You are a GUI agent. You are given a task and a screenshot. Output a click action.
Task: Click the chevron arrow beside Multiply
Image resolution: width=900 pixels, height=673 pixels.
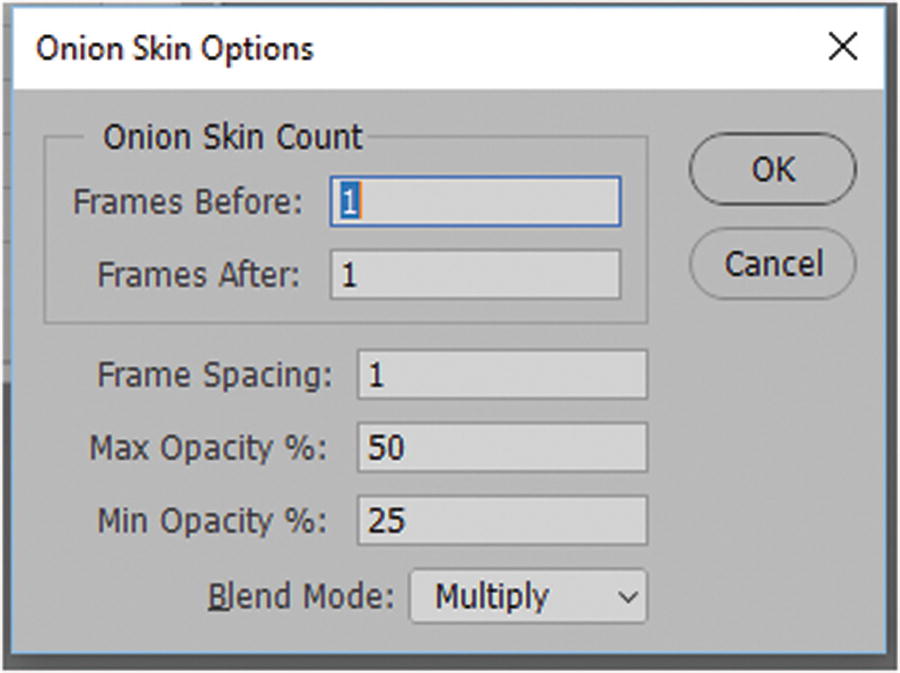tap(627, 597)
